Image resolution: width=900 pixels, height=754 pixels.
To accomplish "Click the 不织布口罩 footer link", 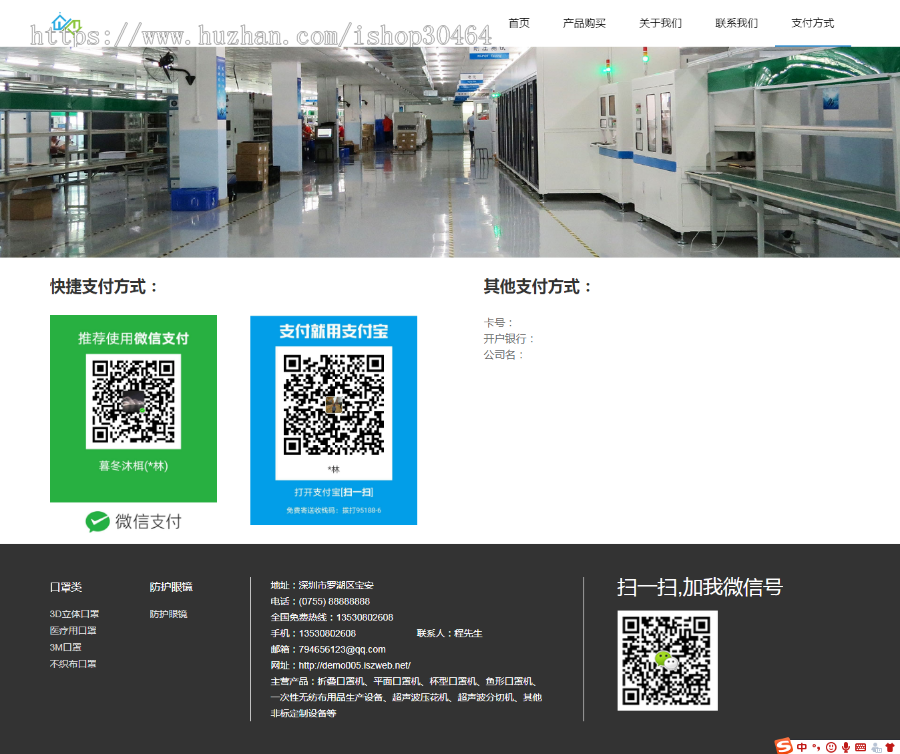I will [x=73, y=664].
